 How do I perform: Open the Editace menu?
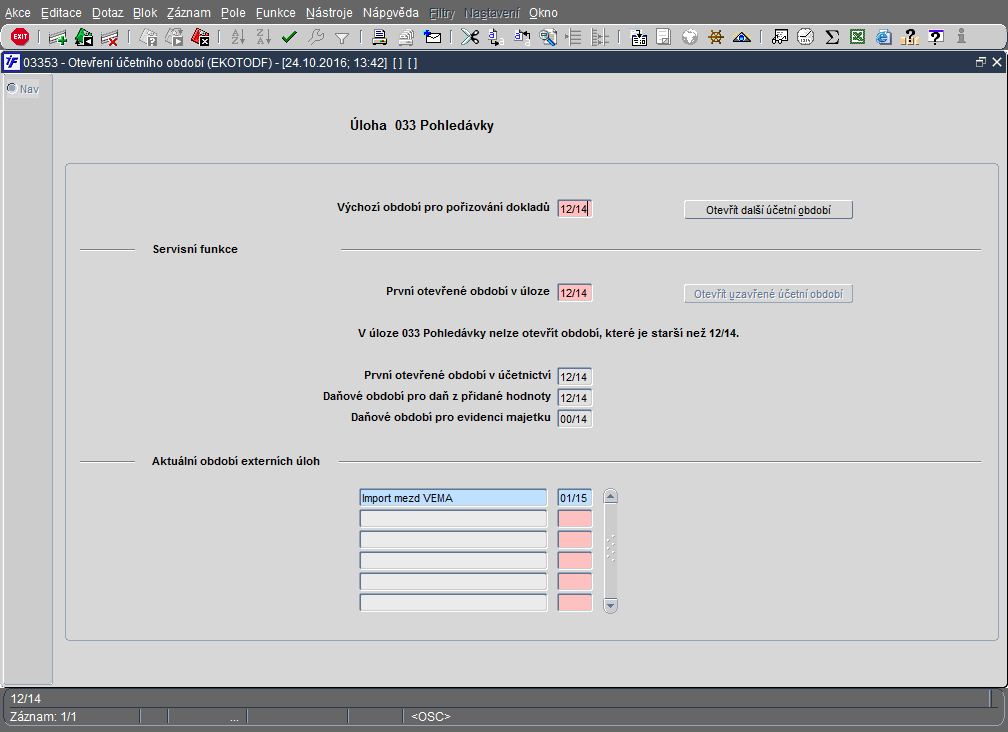pyautogui.click(x=61, y=13)
